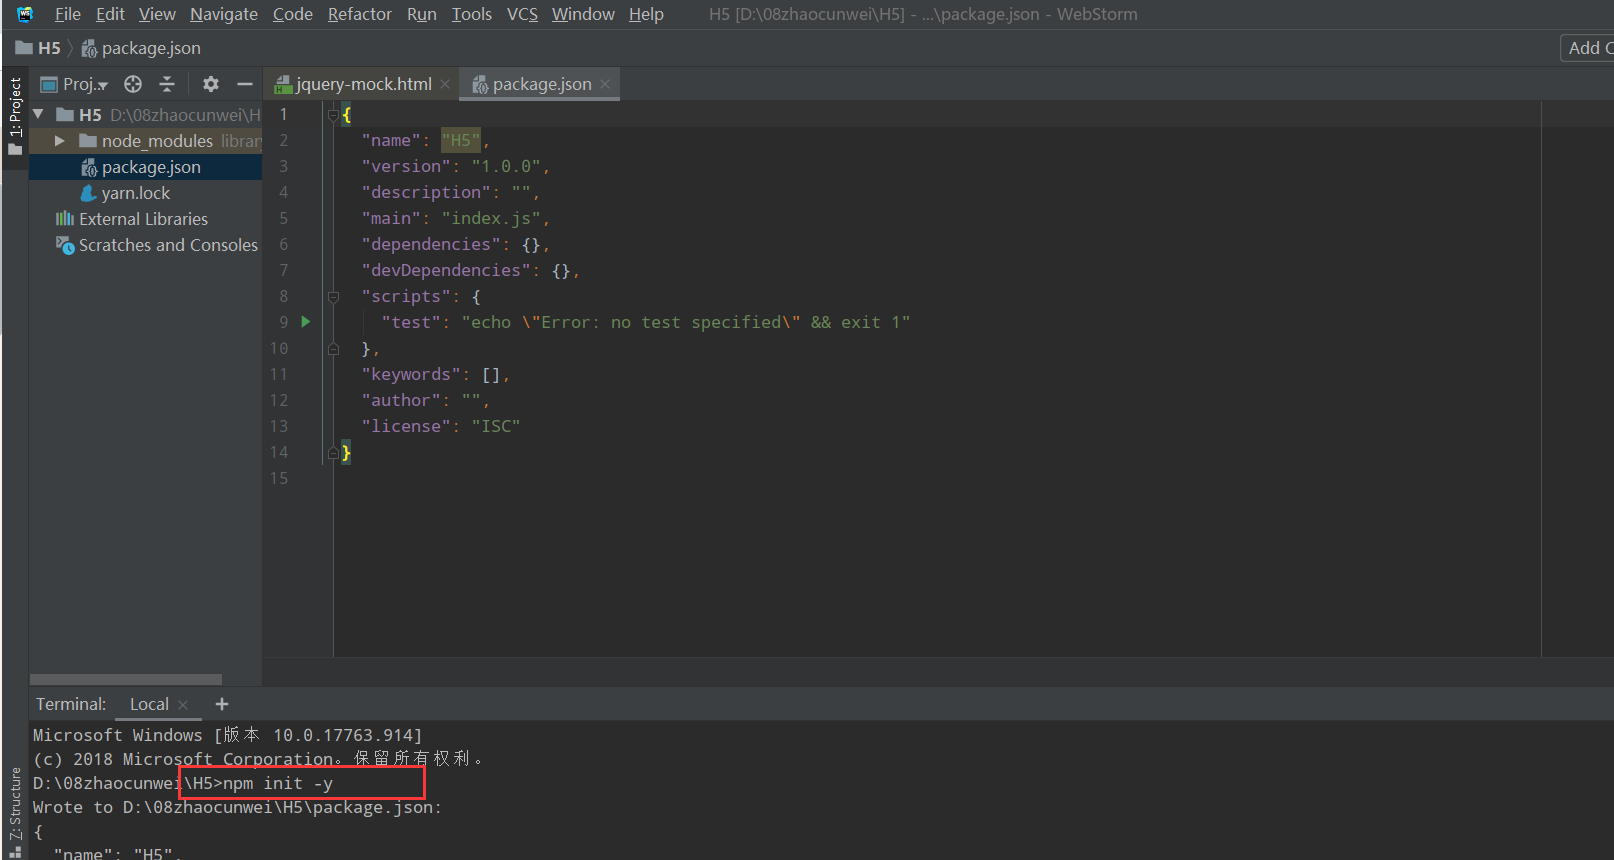Open the Run menu

pos(422,14)
